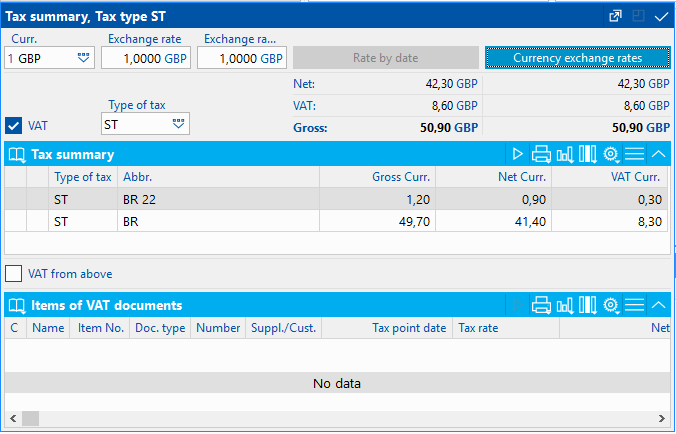Open the chart icon in Tax summary toolbar
676x434 pixels.
click(564, 154)
